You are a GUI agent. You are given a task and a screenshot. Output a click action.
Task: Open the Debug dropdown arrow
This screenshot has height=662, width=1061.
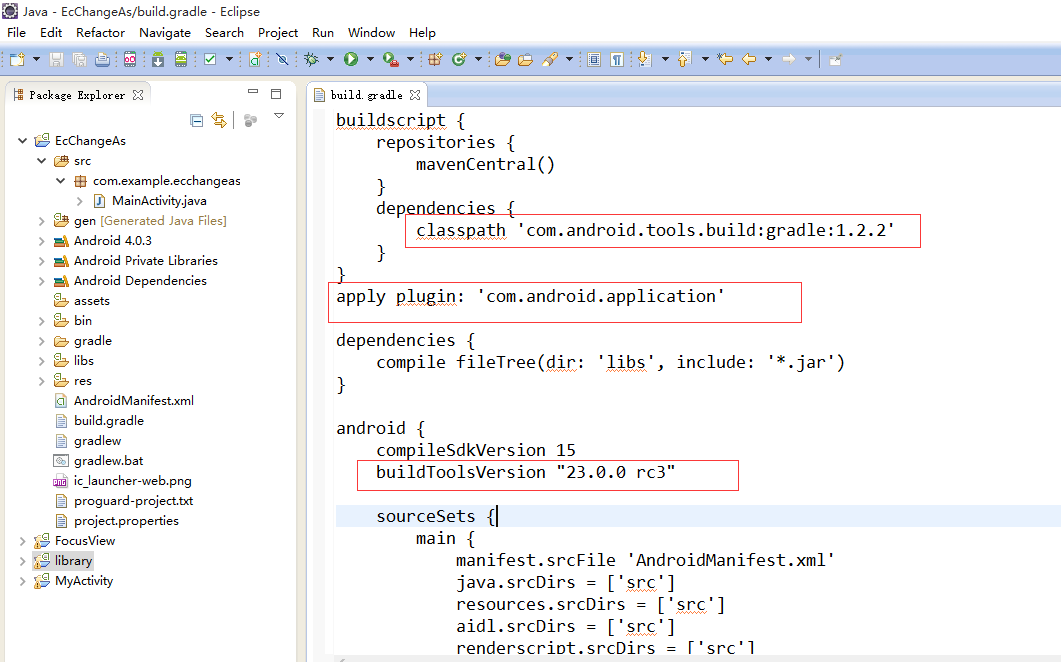click(330, 60)
